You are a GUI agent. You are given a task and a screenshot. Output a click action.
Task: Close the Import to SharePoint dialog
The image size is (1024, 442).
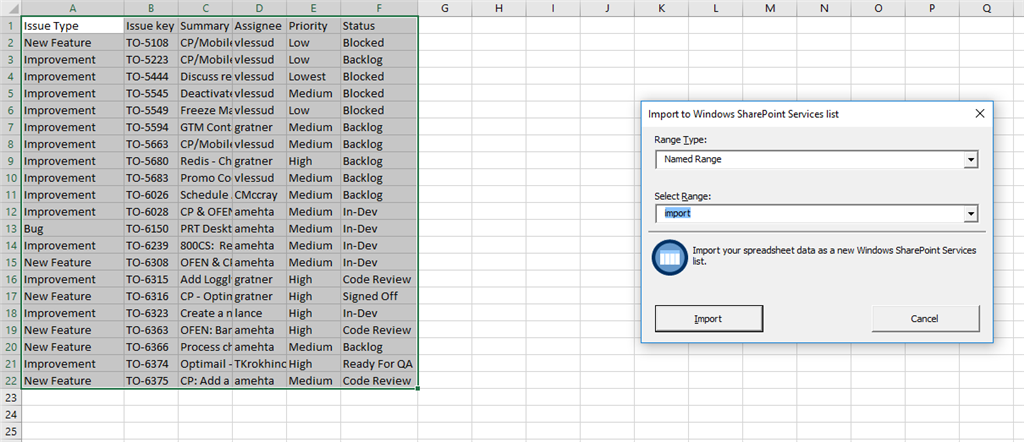pyautogui.click(x=979, y=114)
